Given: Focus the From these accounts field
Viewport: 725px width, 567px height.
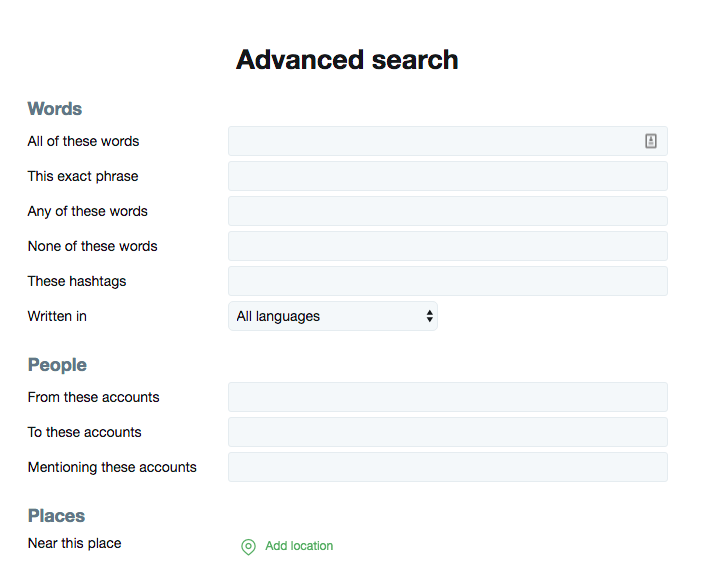Looking at the screenshot, I should click(x=447, y=397).
